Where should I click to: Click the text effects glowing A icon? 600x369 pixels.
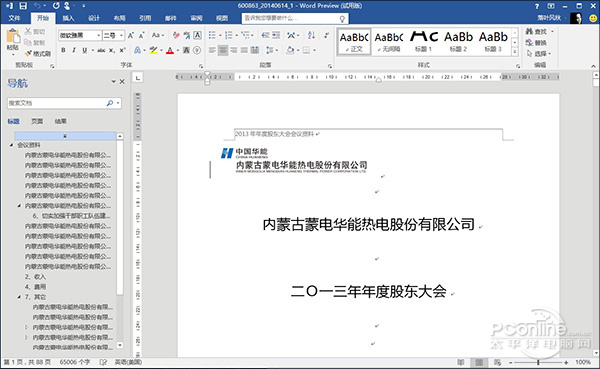(x=137, y=50)
